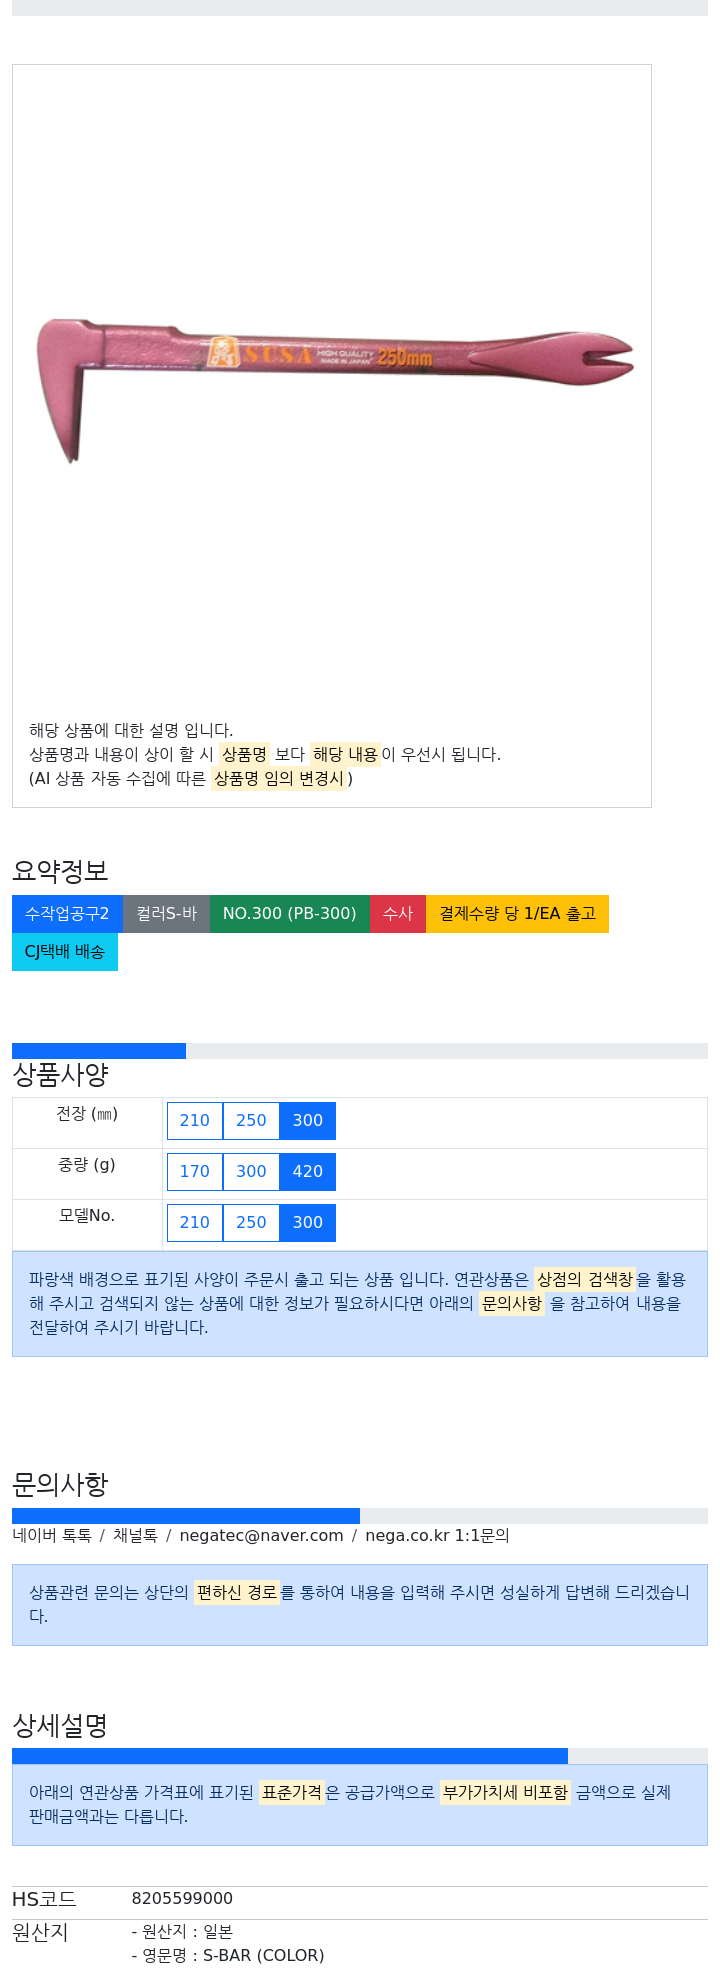Viewport: 720px width, 1968px height.
Task: Select the active 300 length option
Action: point(308,1121)
